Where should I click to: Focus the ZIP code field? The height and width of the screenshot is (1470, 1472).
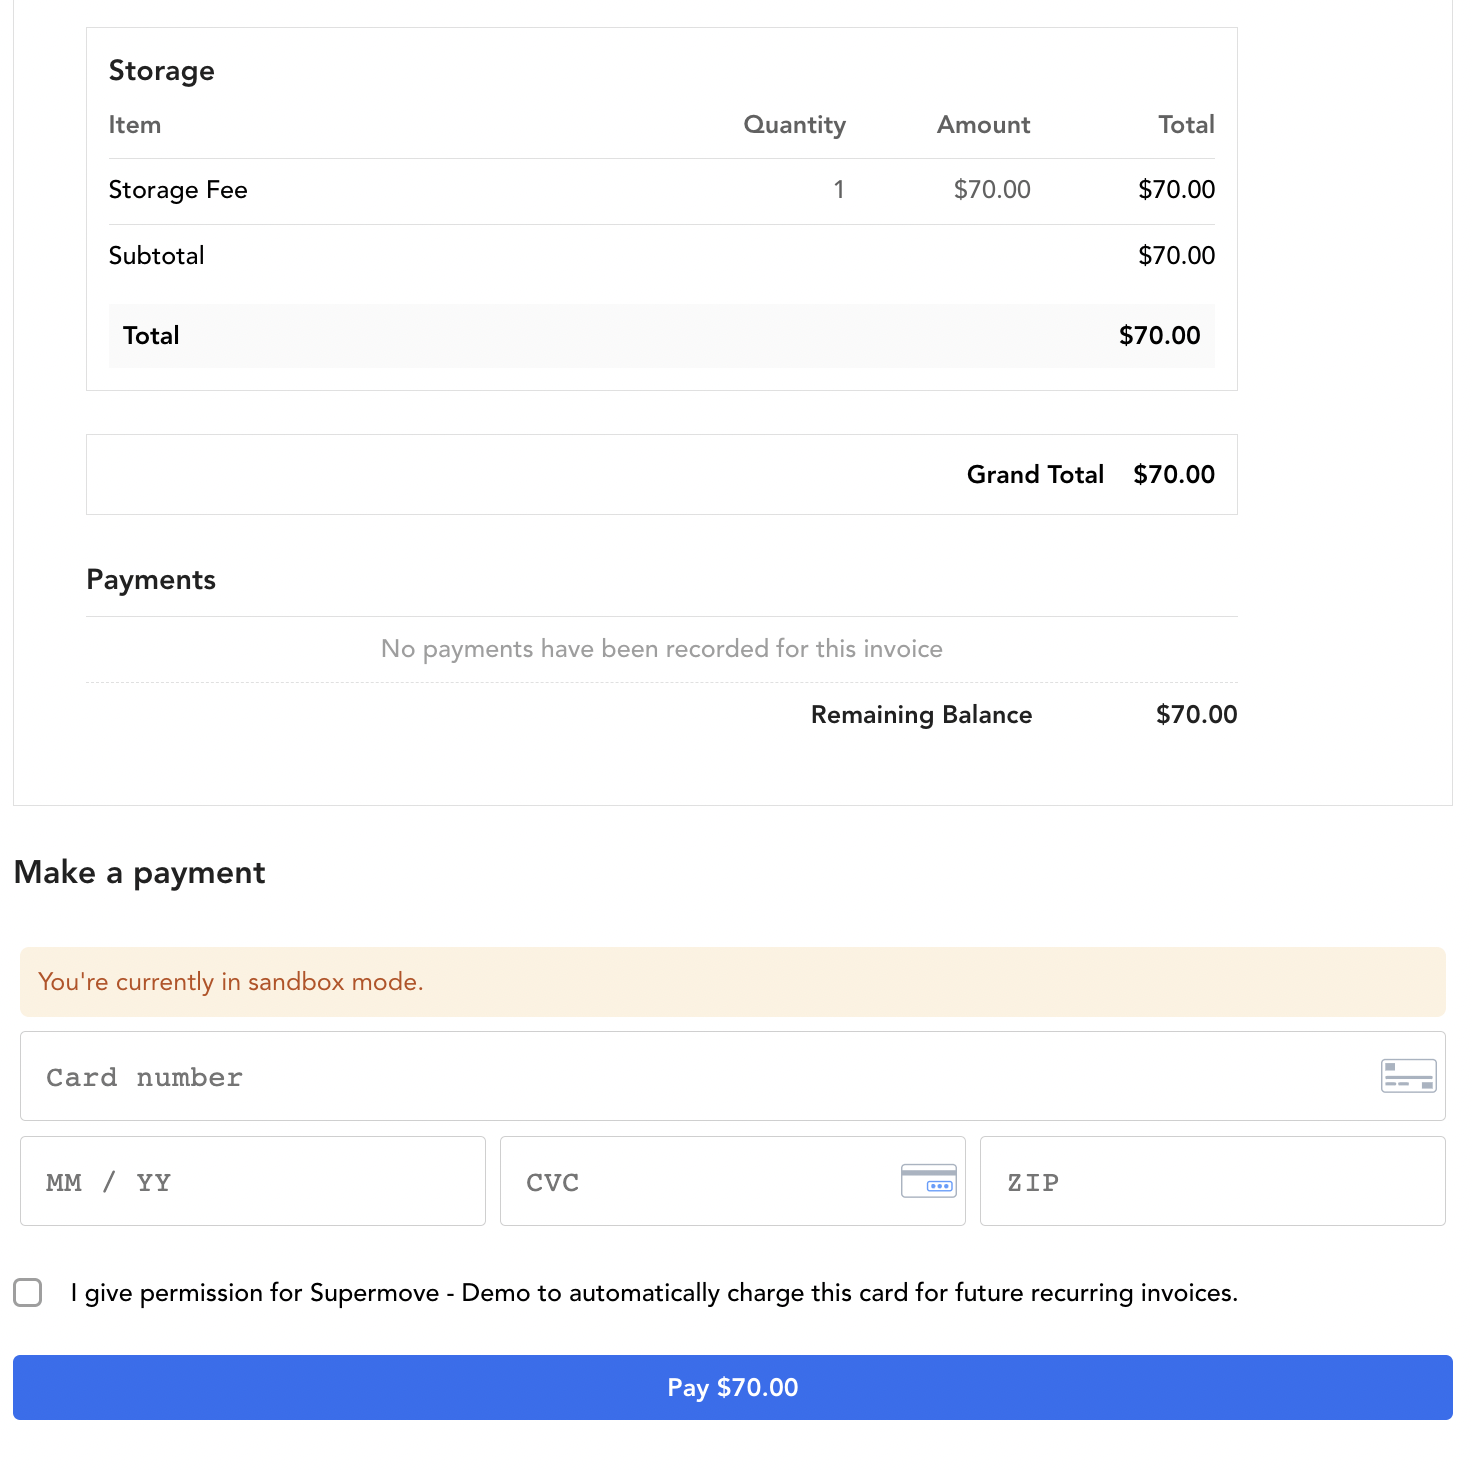pos(1213,1181)
